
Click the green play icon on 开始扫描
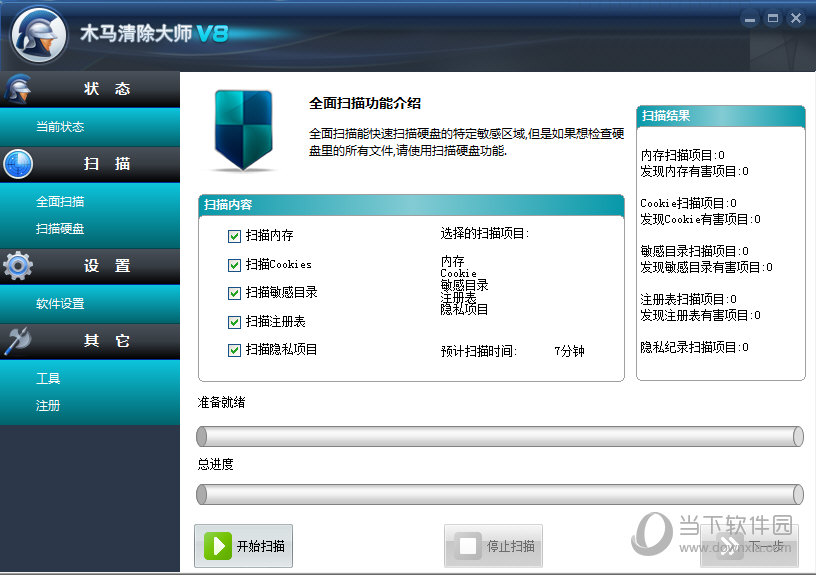coord(218,546)
